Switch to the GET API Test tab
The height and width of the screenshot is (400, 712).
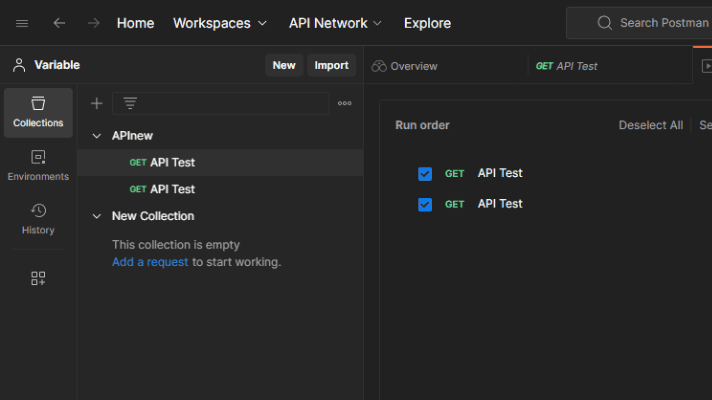click(566, 66)
